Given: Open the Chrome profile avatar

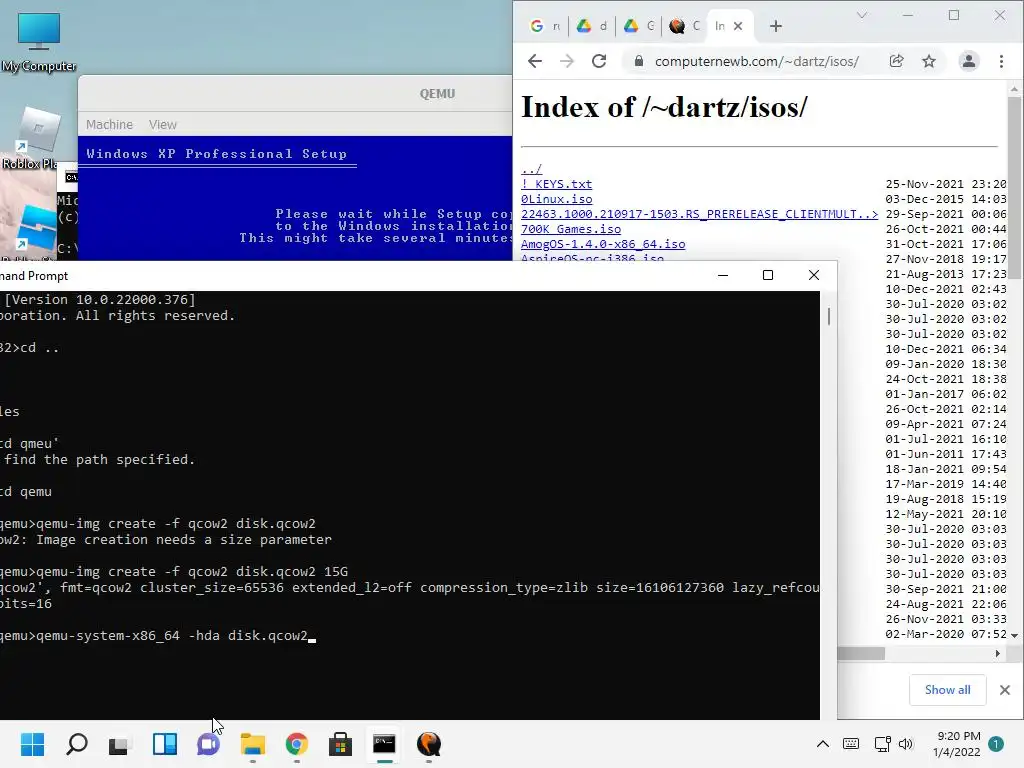Looking at the screenshot, I should (x=968, y=61).
